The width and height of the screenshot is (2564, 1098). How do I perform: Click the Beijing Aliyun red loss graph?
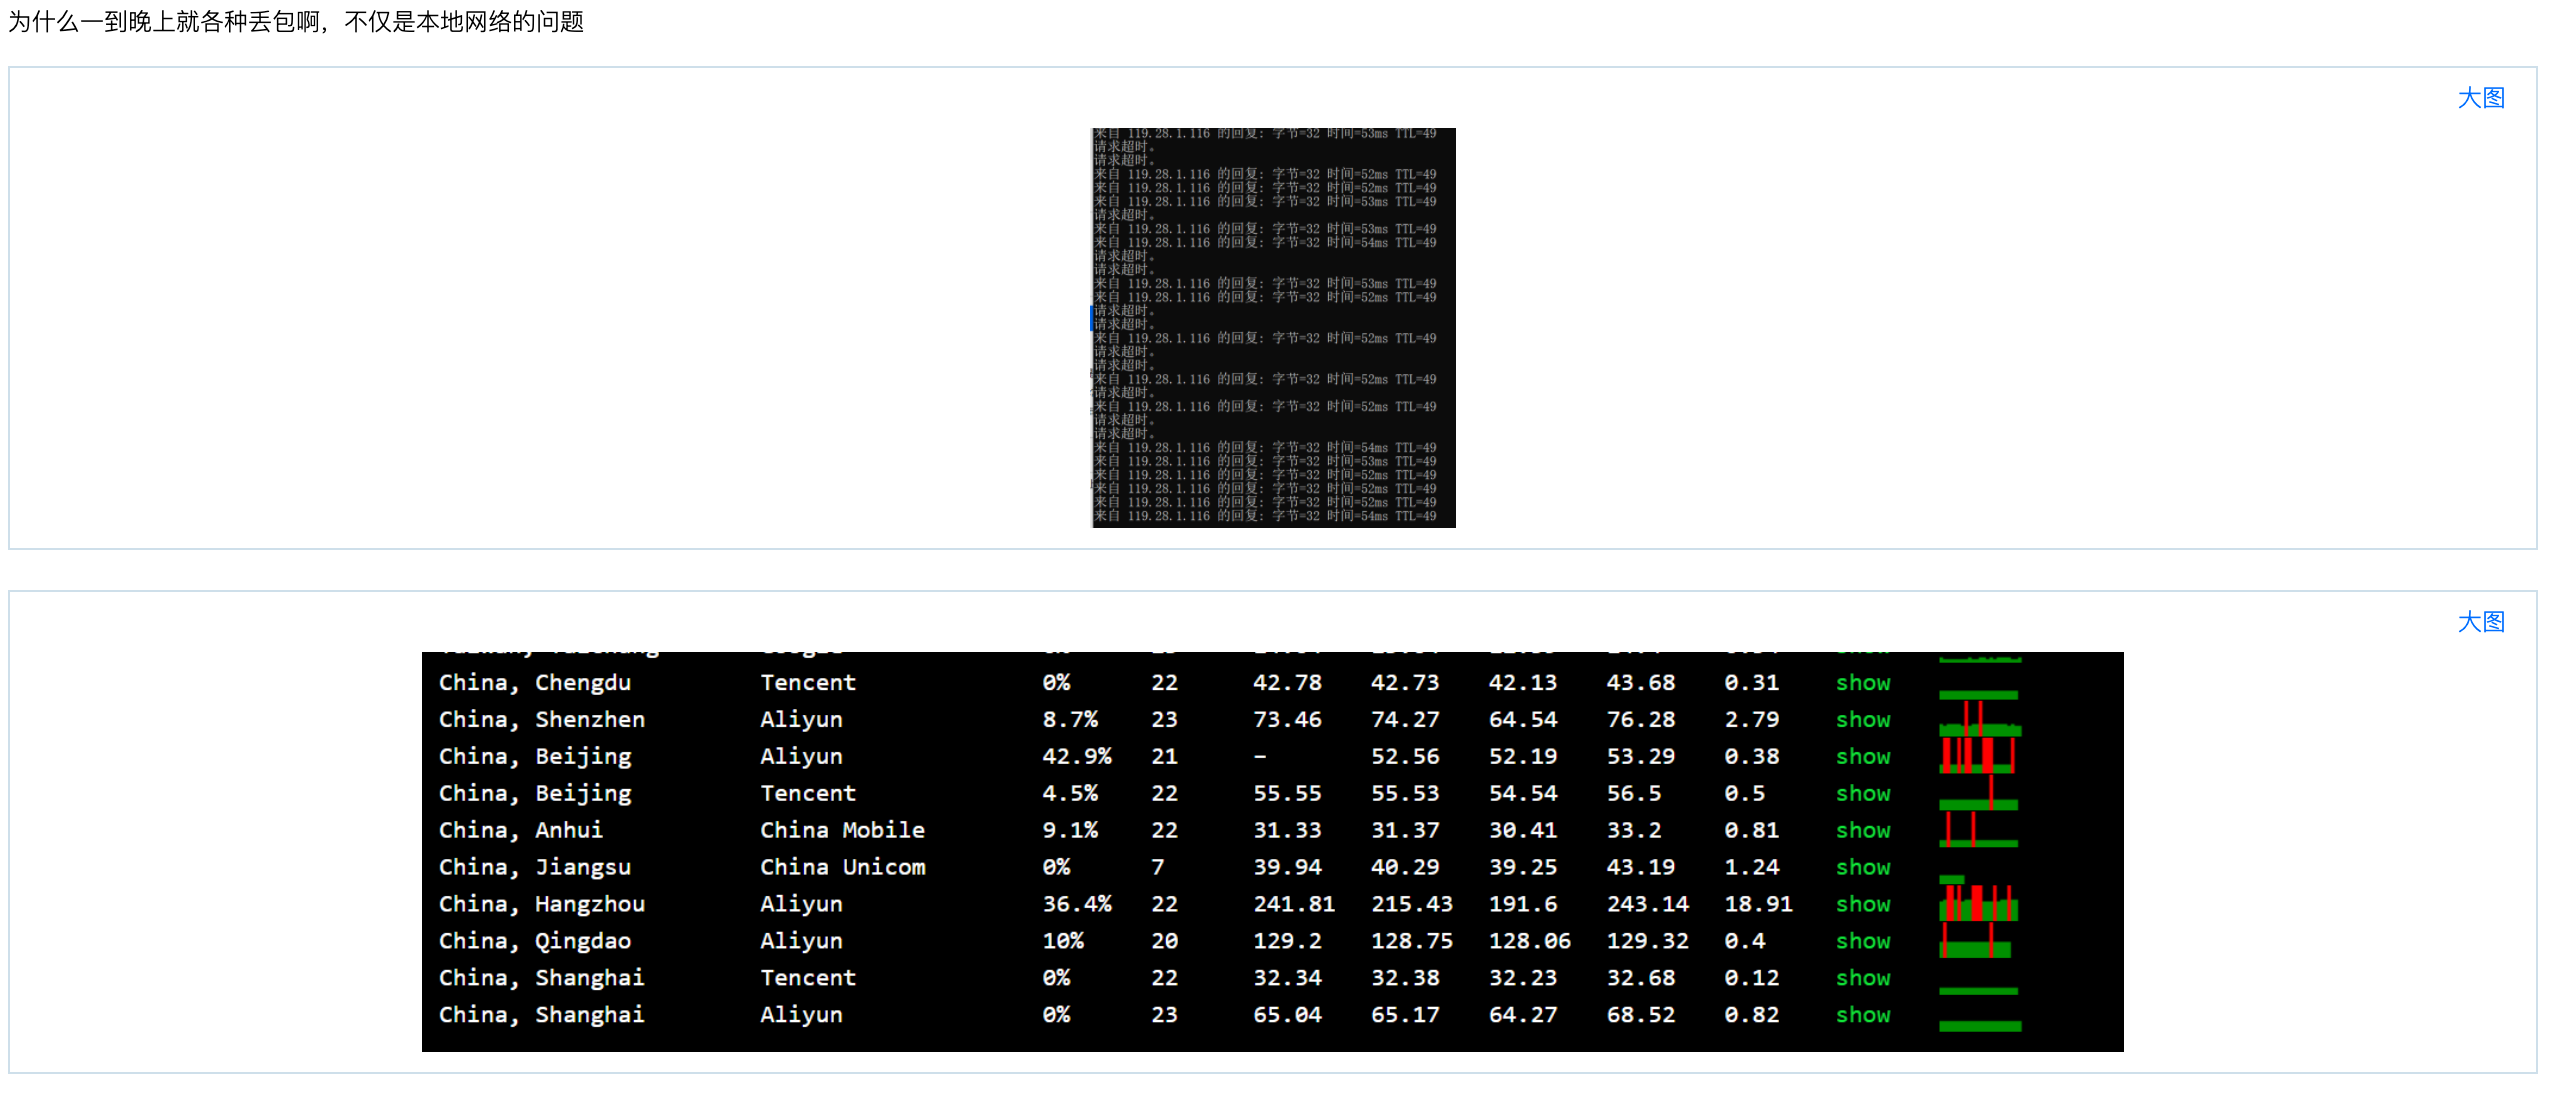point(1978,755)
